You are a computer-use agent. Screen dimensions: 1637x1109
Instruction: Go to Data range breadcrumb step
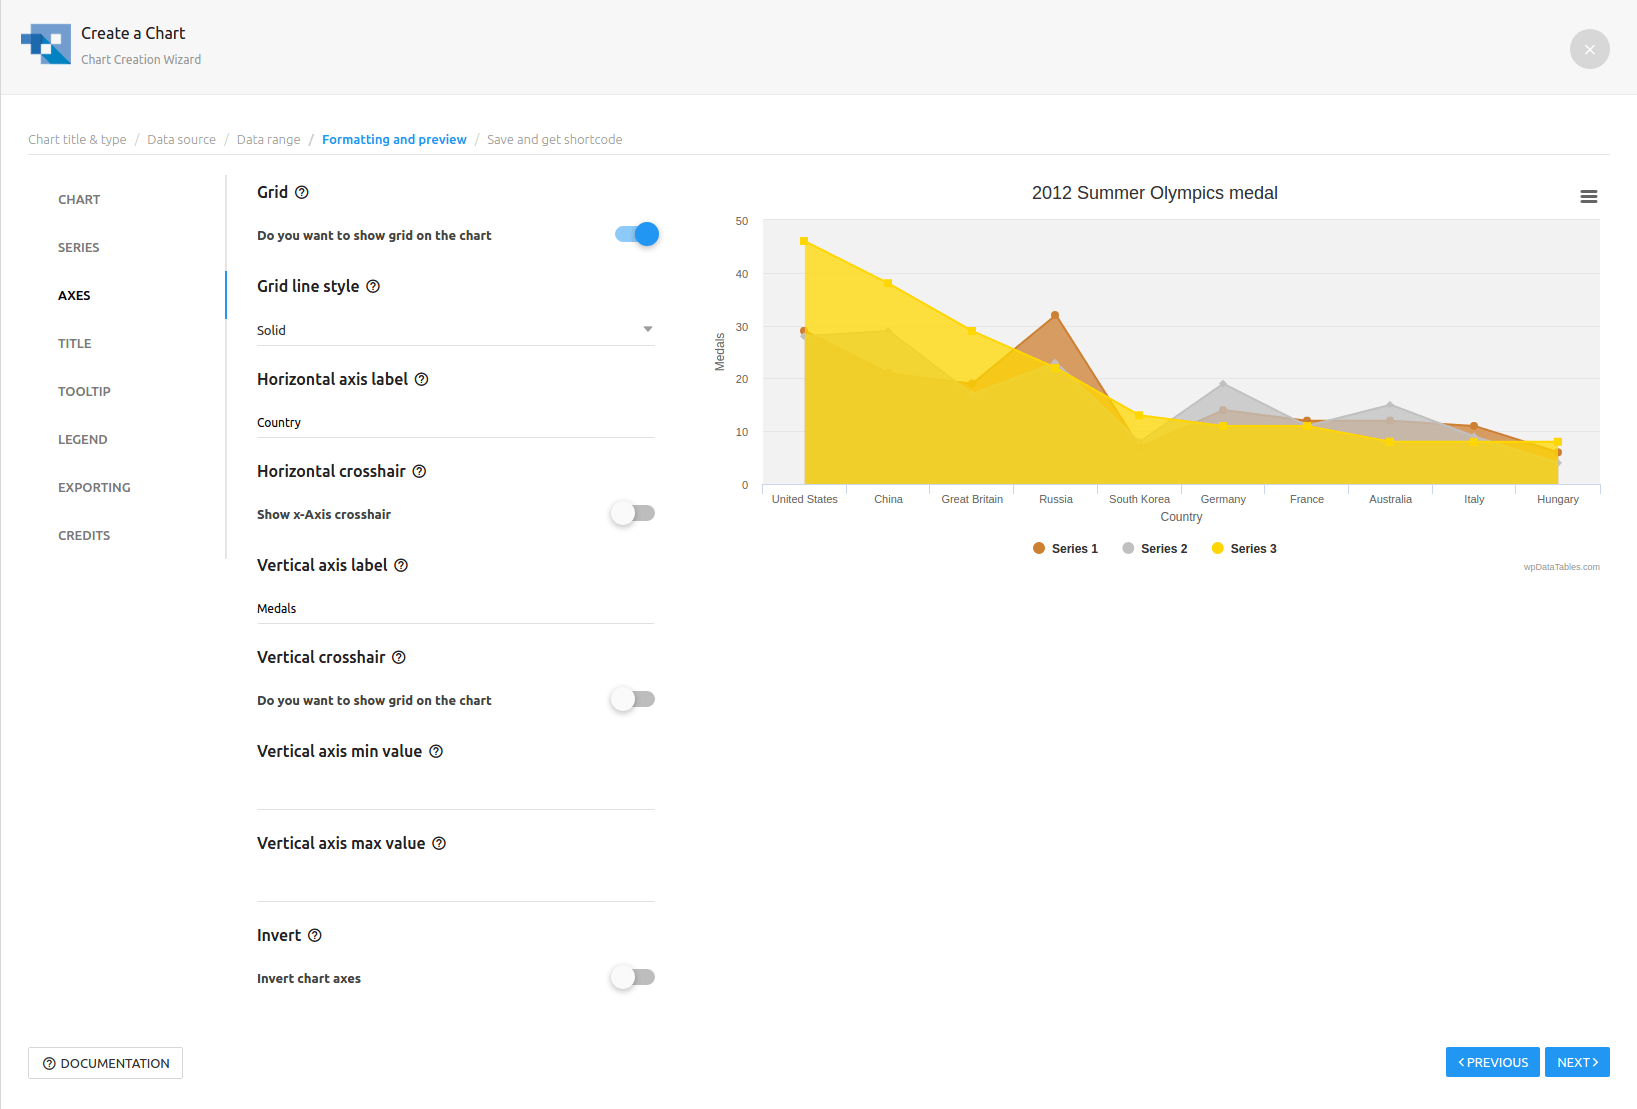coord(268,139)
